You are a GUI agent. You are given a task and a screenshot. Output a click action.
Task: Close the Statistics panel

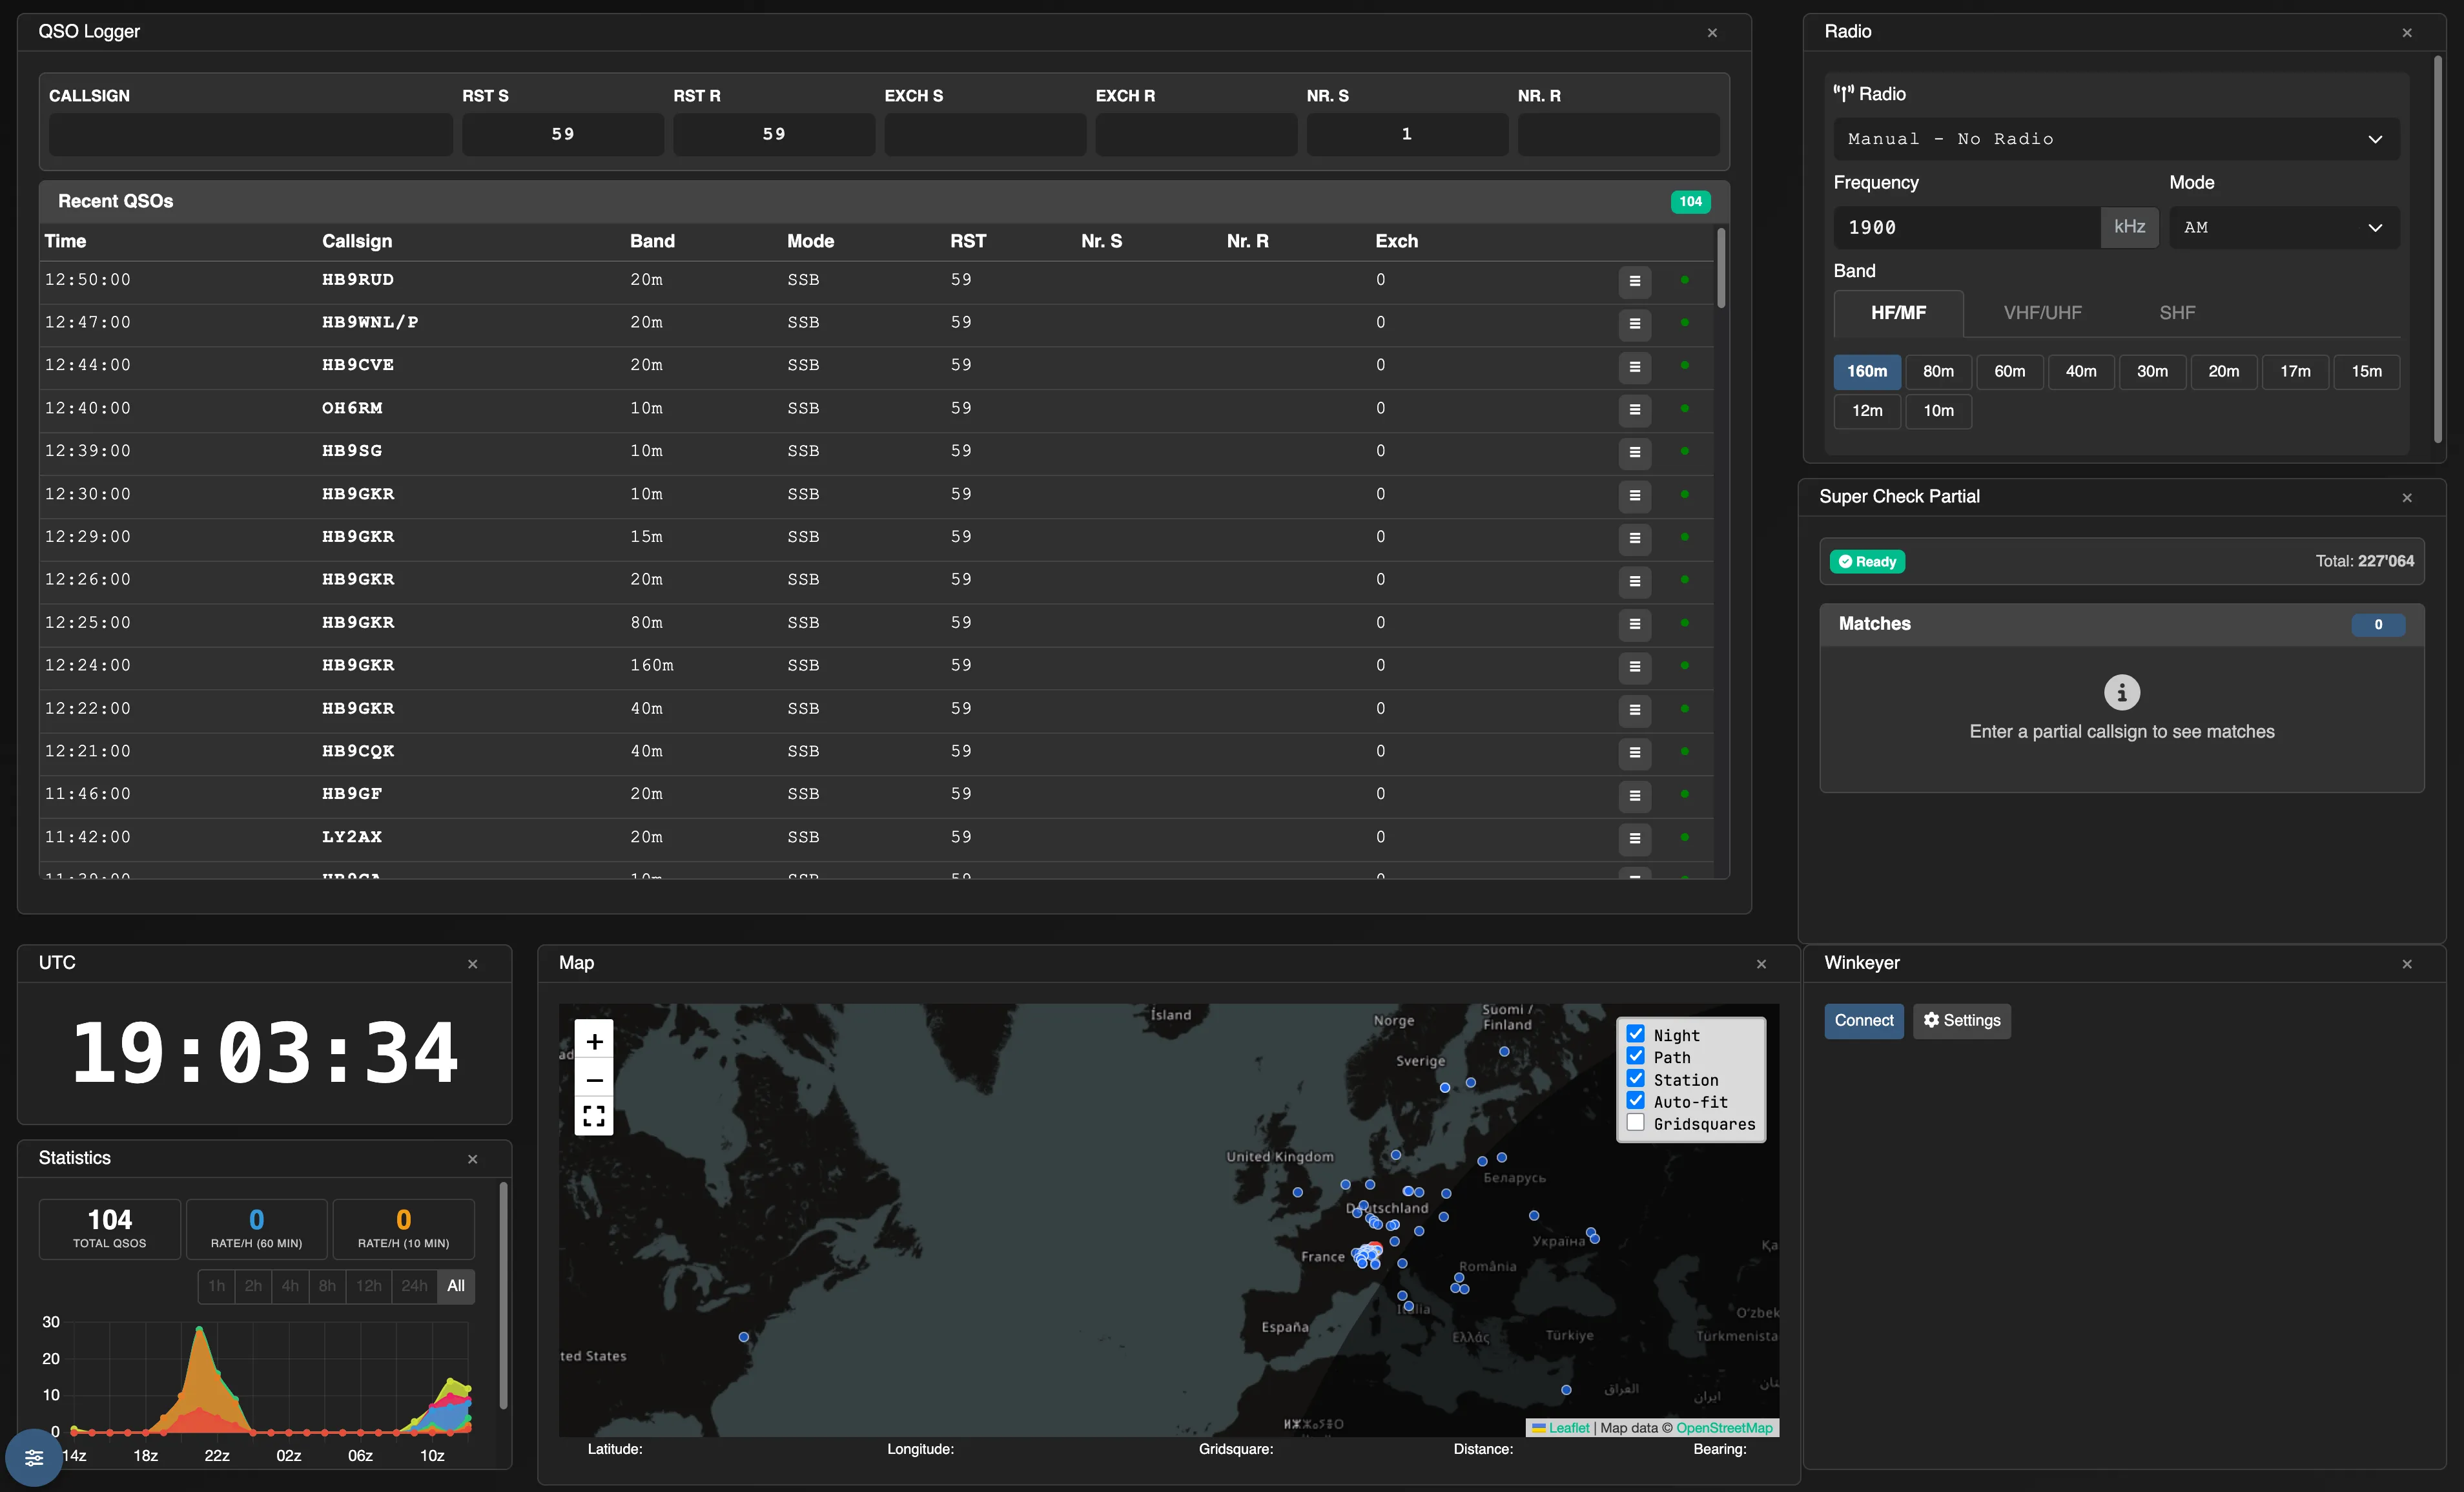[473, 1160]
